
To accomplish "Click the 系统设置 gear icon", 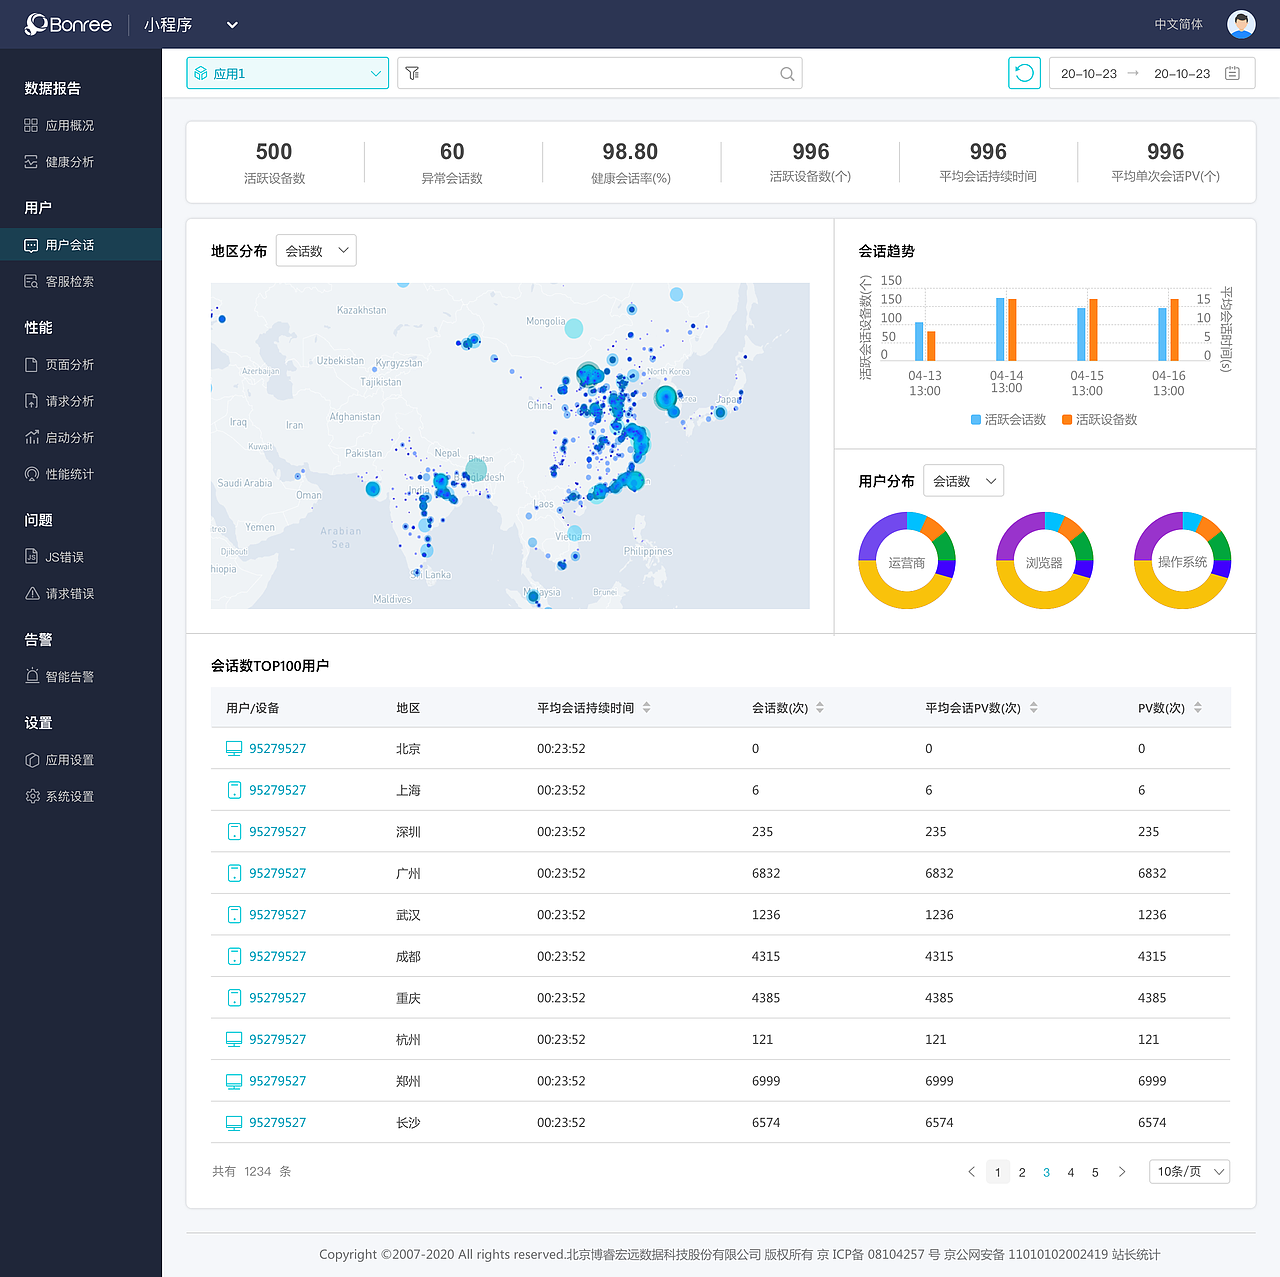I will tap(31, 796).
